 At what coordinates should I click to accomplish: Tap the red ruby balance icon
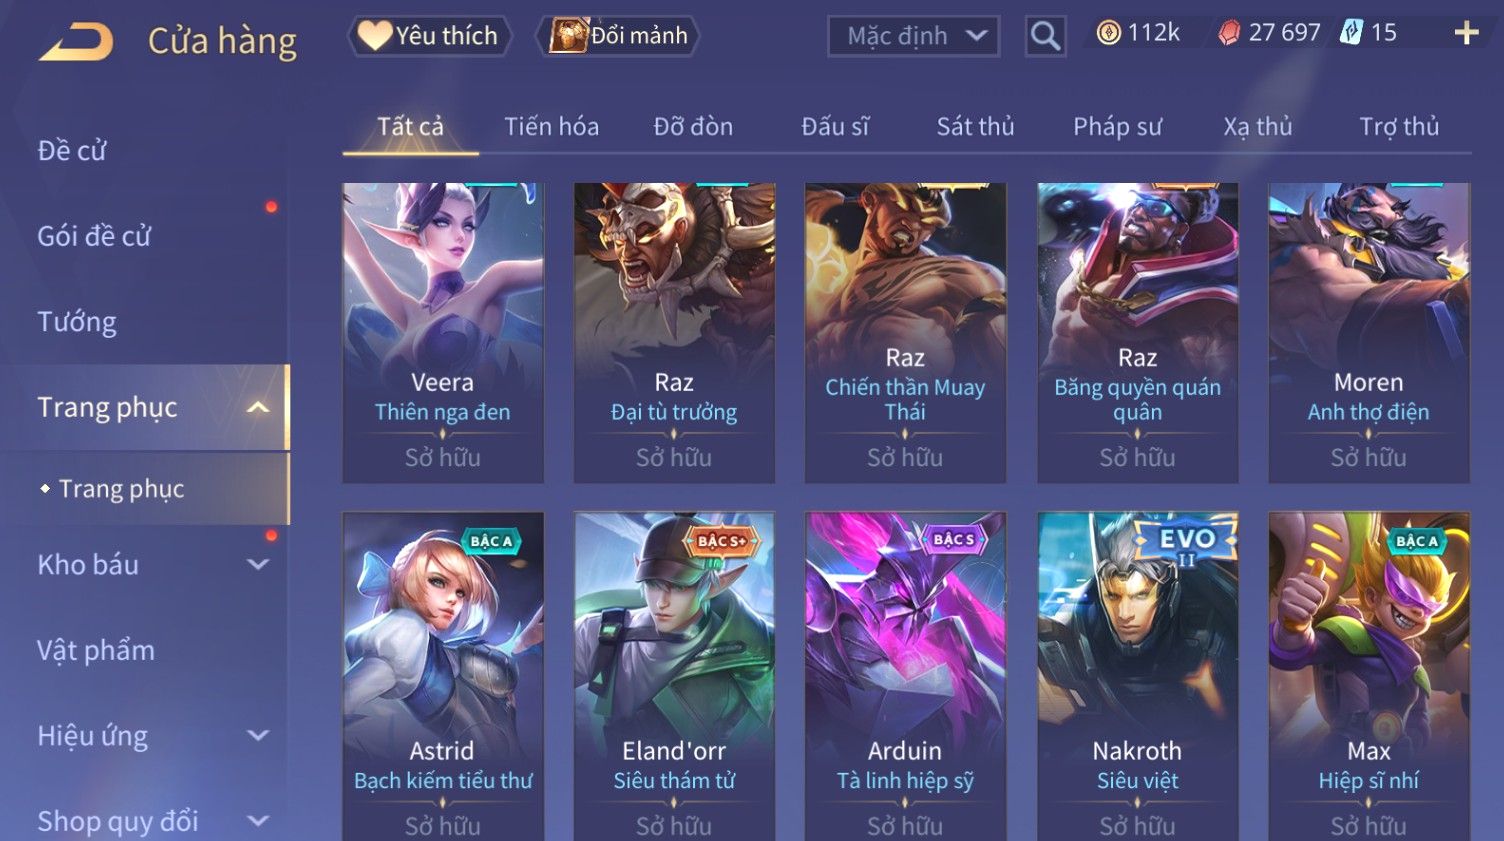pos(1229,33)
